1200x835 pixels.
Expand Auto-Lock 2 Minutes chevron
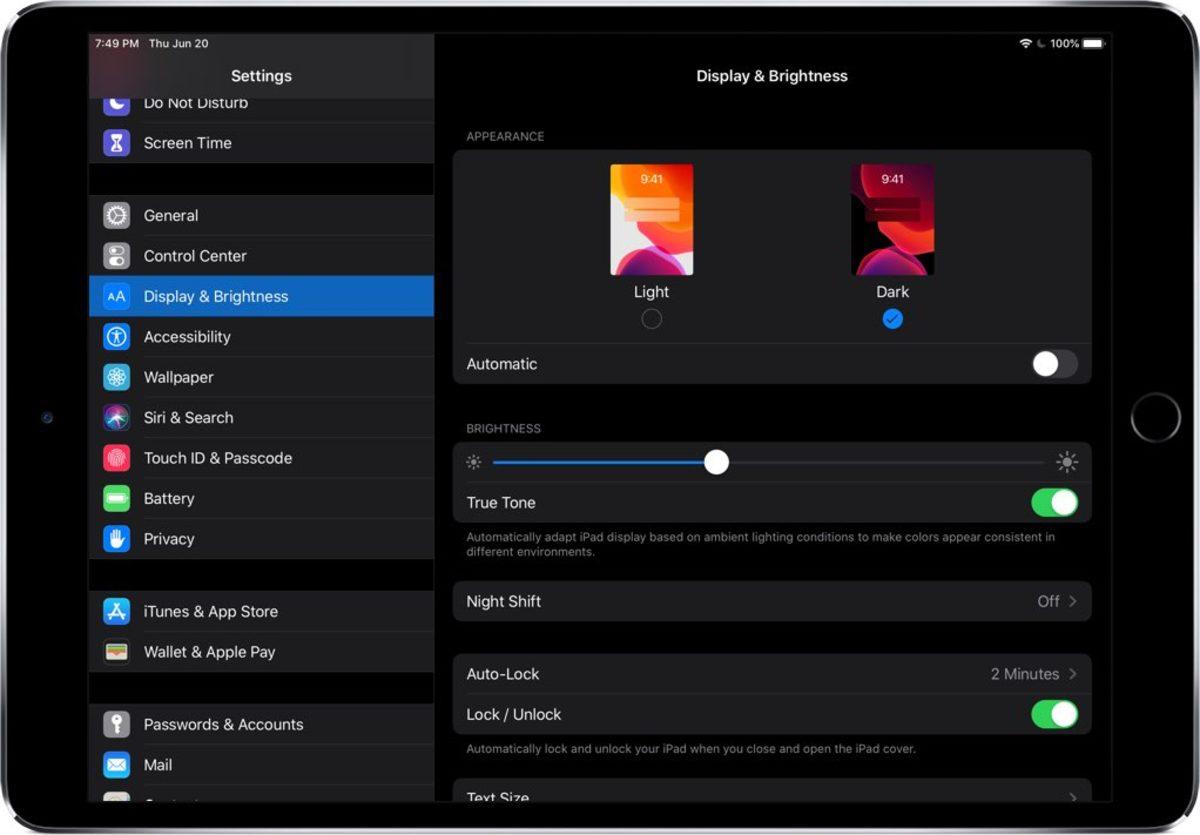coord(1072,674)
